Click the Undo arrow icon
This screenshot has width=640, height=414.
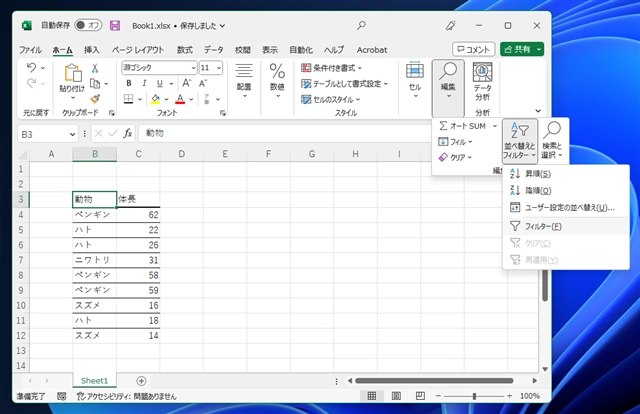(x=32, y=68)
